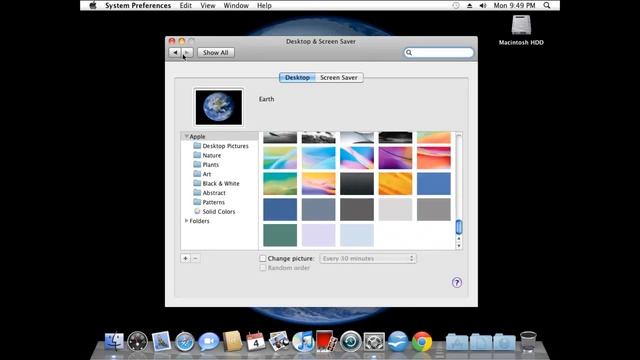Enable the Change picture checkbox
Image resolution: width=640 pixels, height=360 pixels.
(263, 258)
